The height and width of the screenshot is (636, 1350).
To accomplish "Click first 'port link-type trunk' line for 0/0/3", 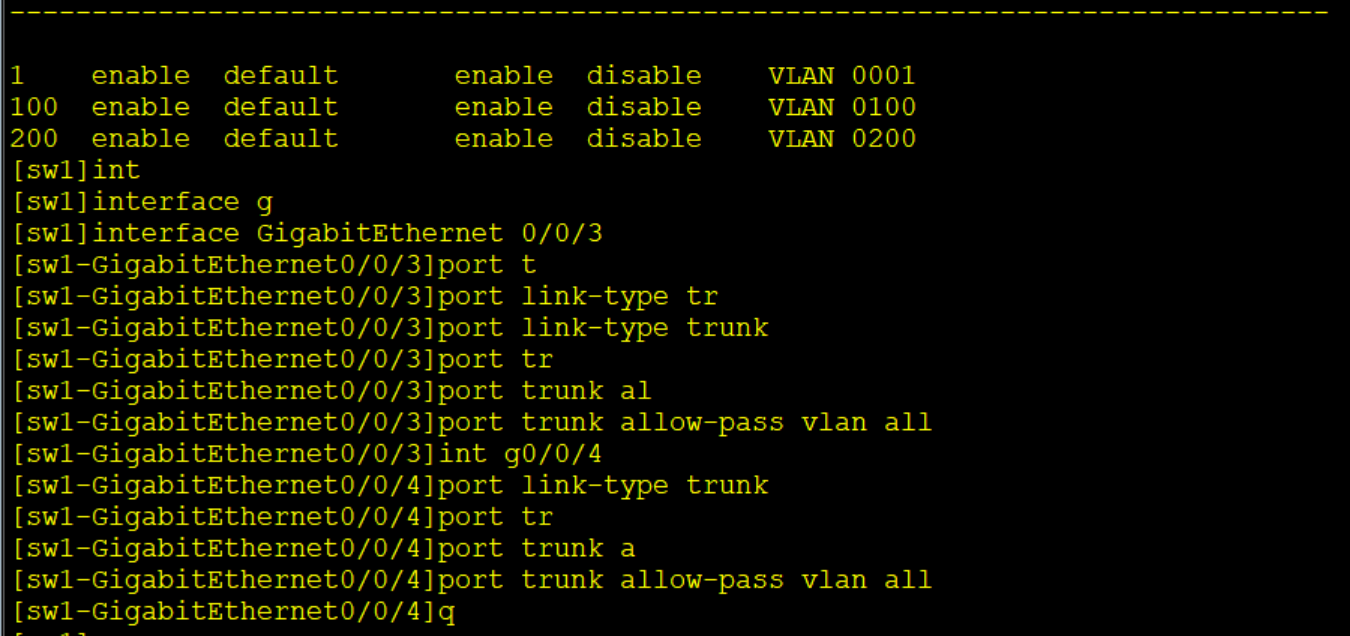I will [389, 328].
